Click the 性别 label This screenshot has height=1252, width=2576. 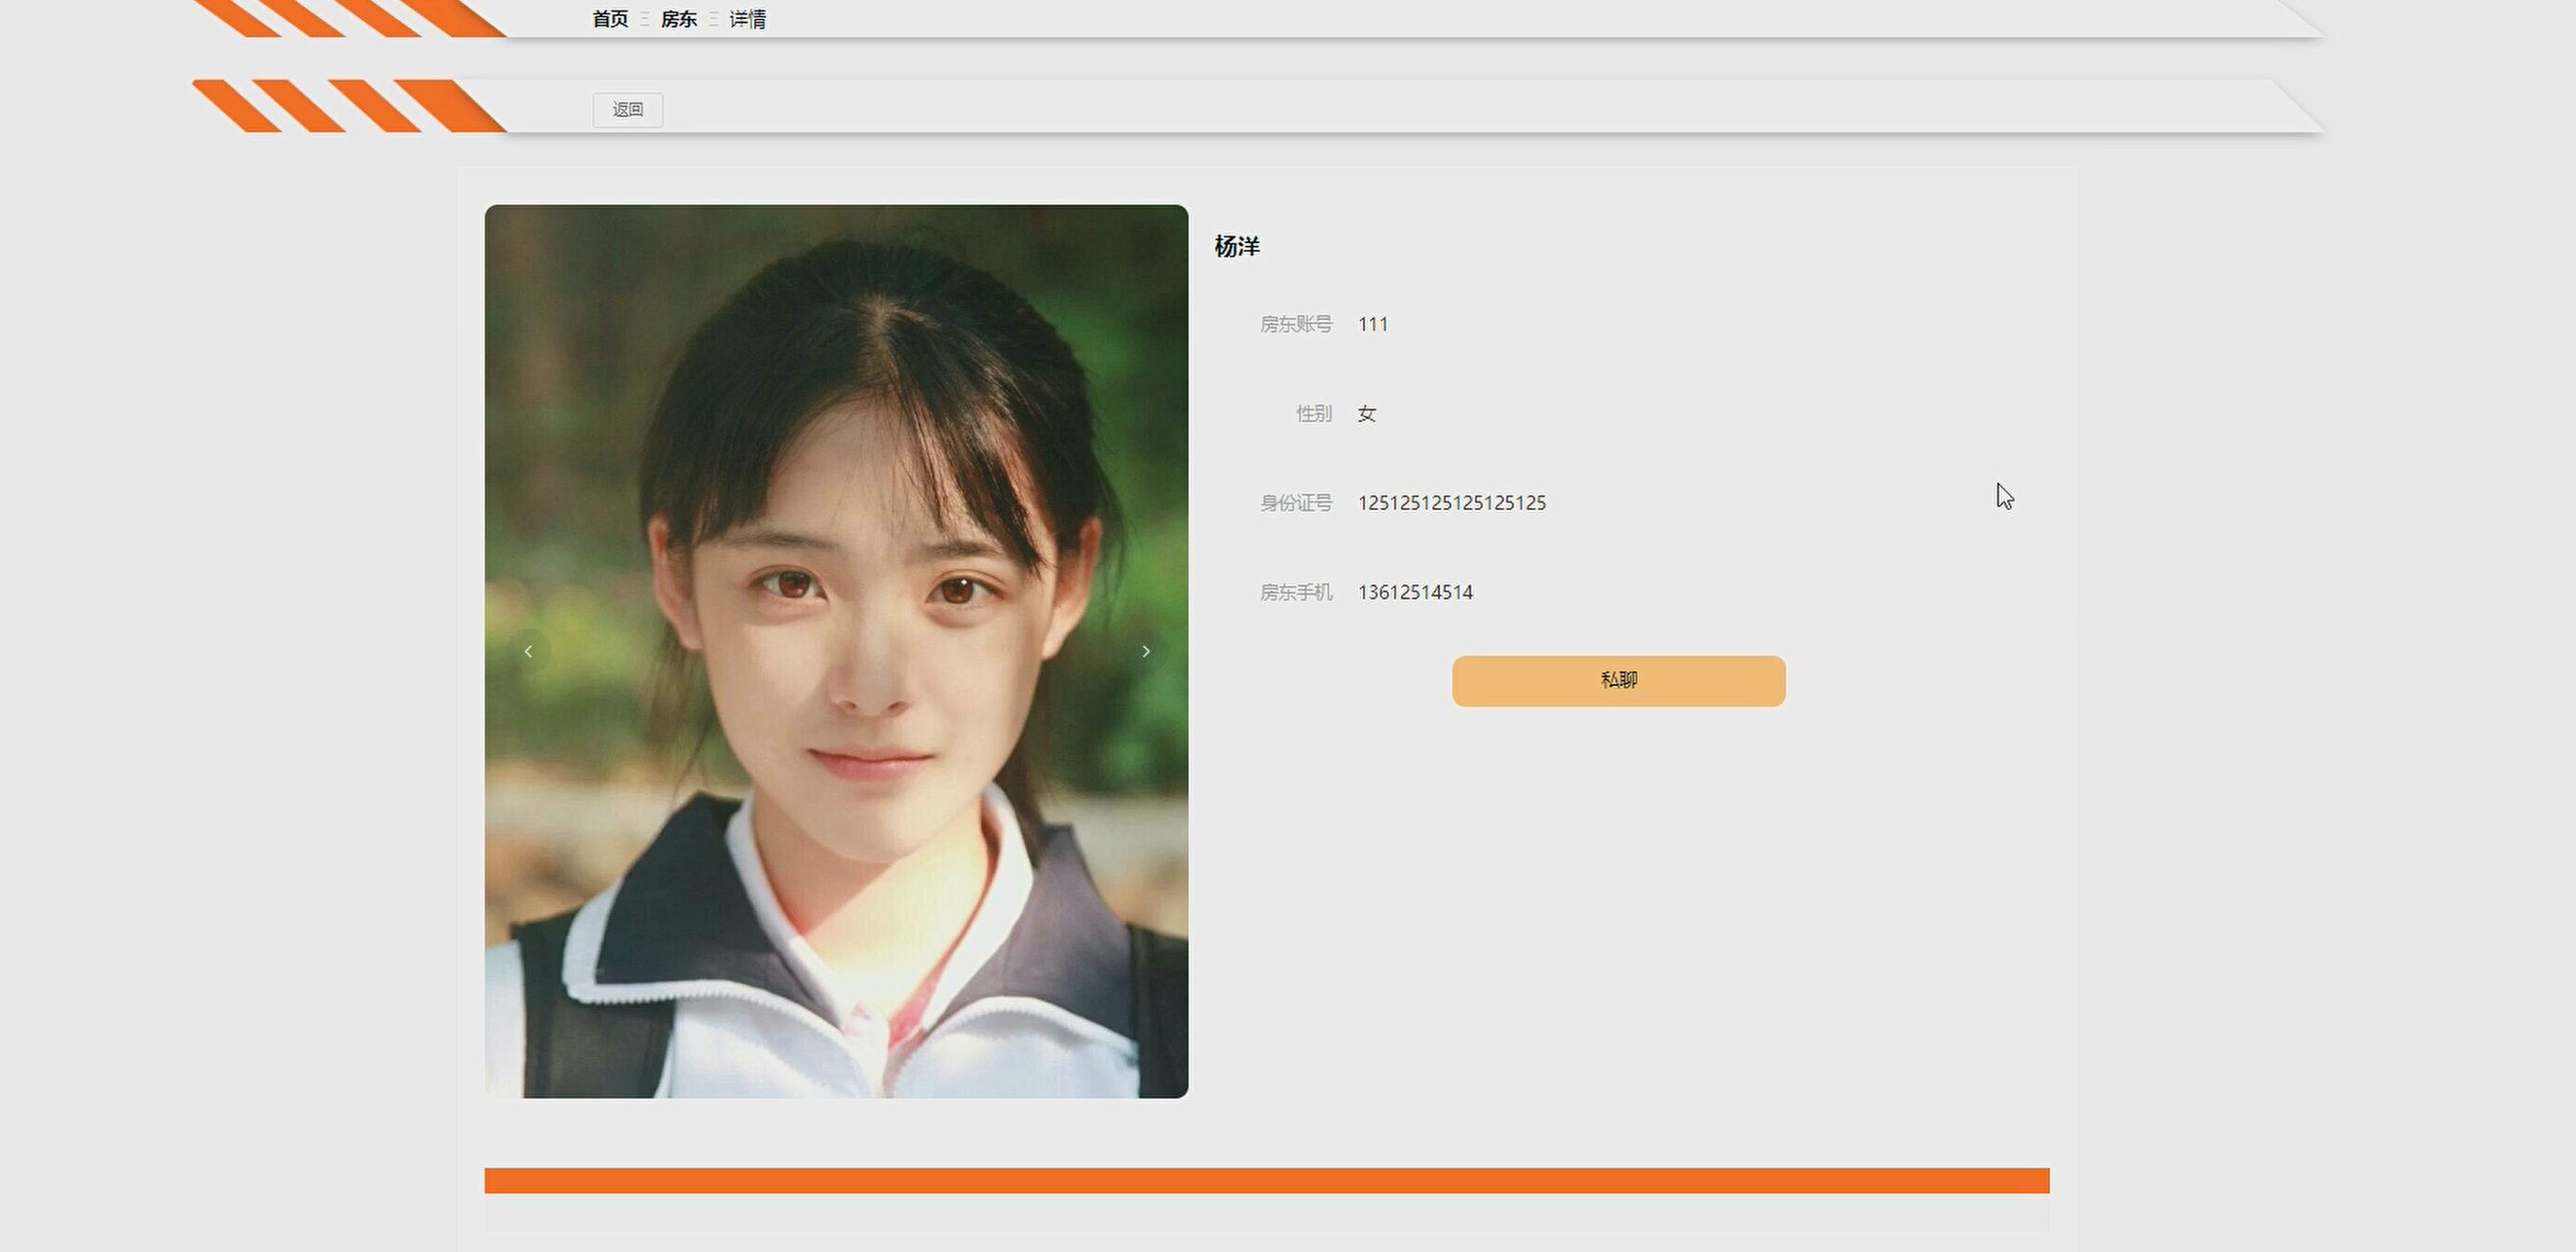(x=1314, y=413)
